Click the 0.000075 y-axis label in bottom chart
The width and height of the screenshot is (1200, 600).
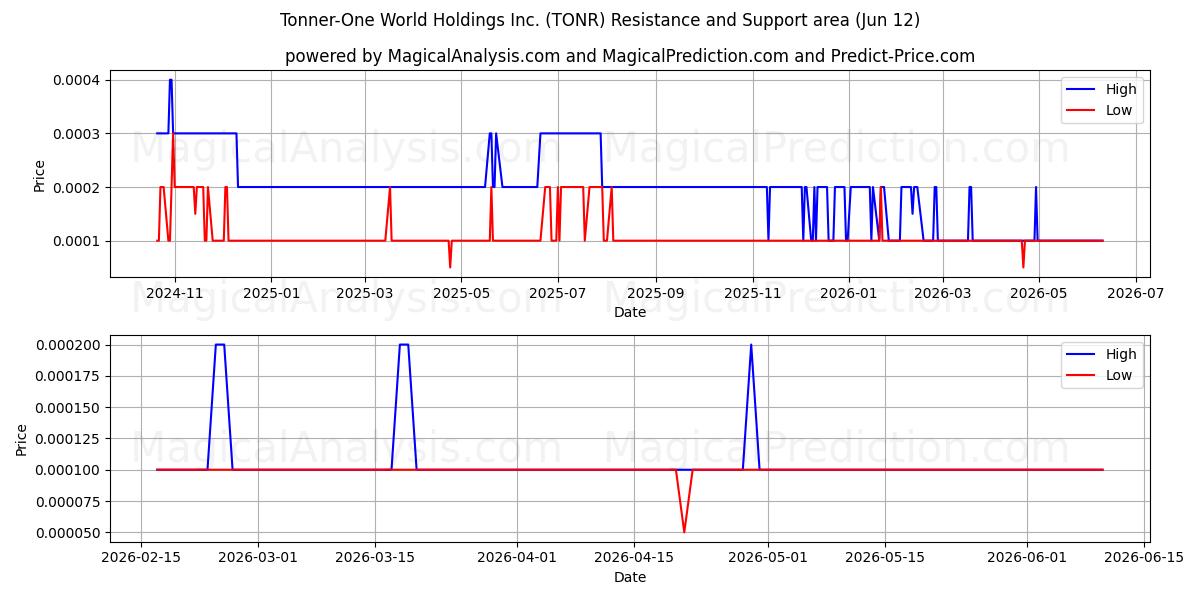pyautogui.click(x=66, y=502)
